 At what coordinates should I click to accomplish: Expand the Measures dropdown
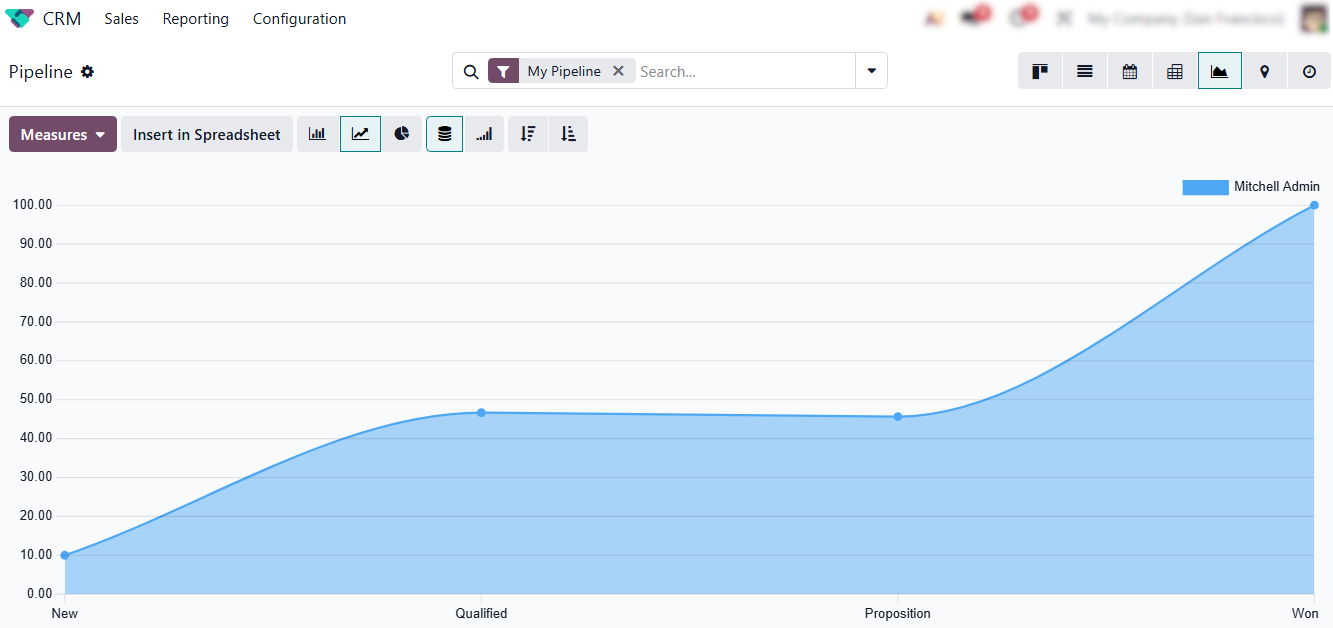point(63,134)
